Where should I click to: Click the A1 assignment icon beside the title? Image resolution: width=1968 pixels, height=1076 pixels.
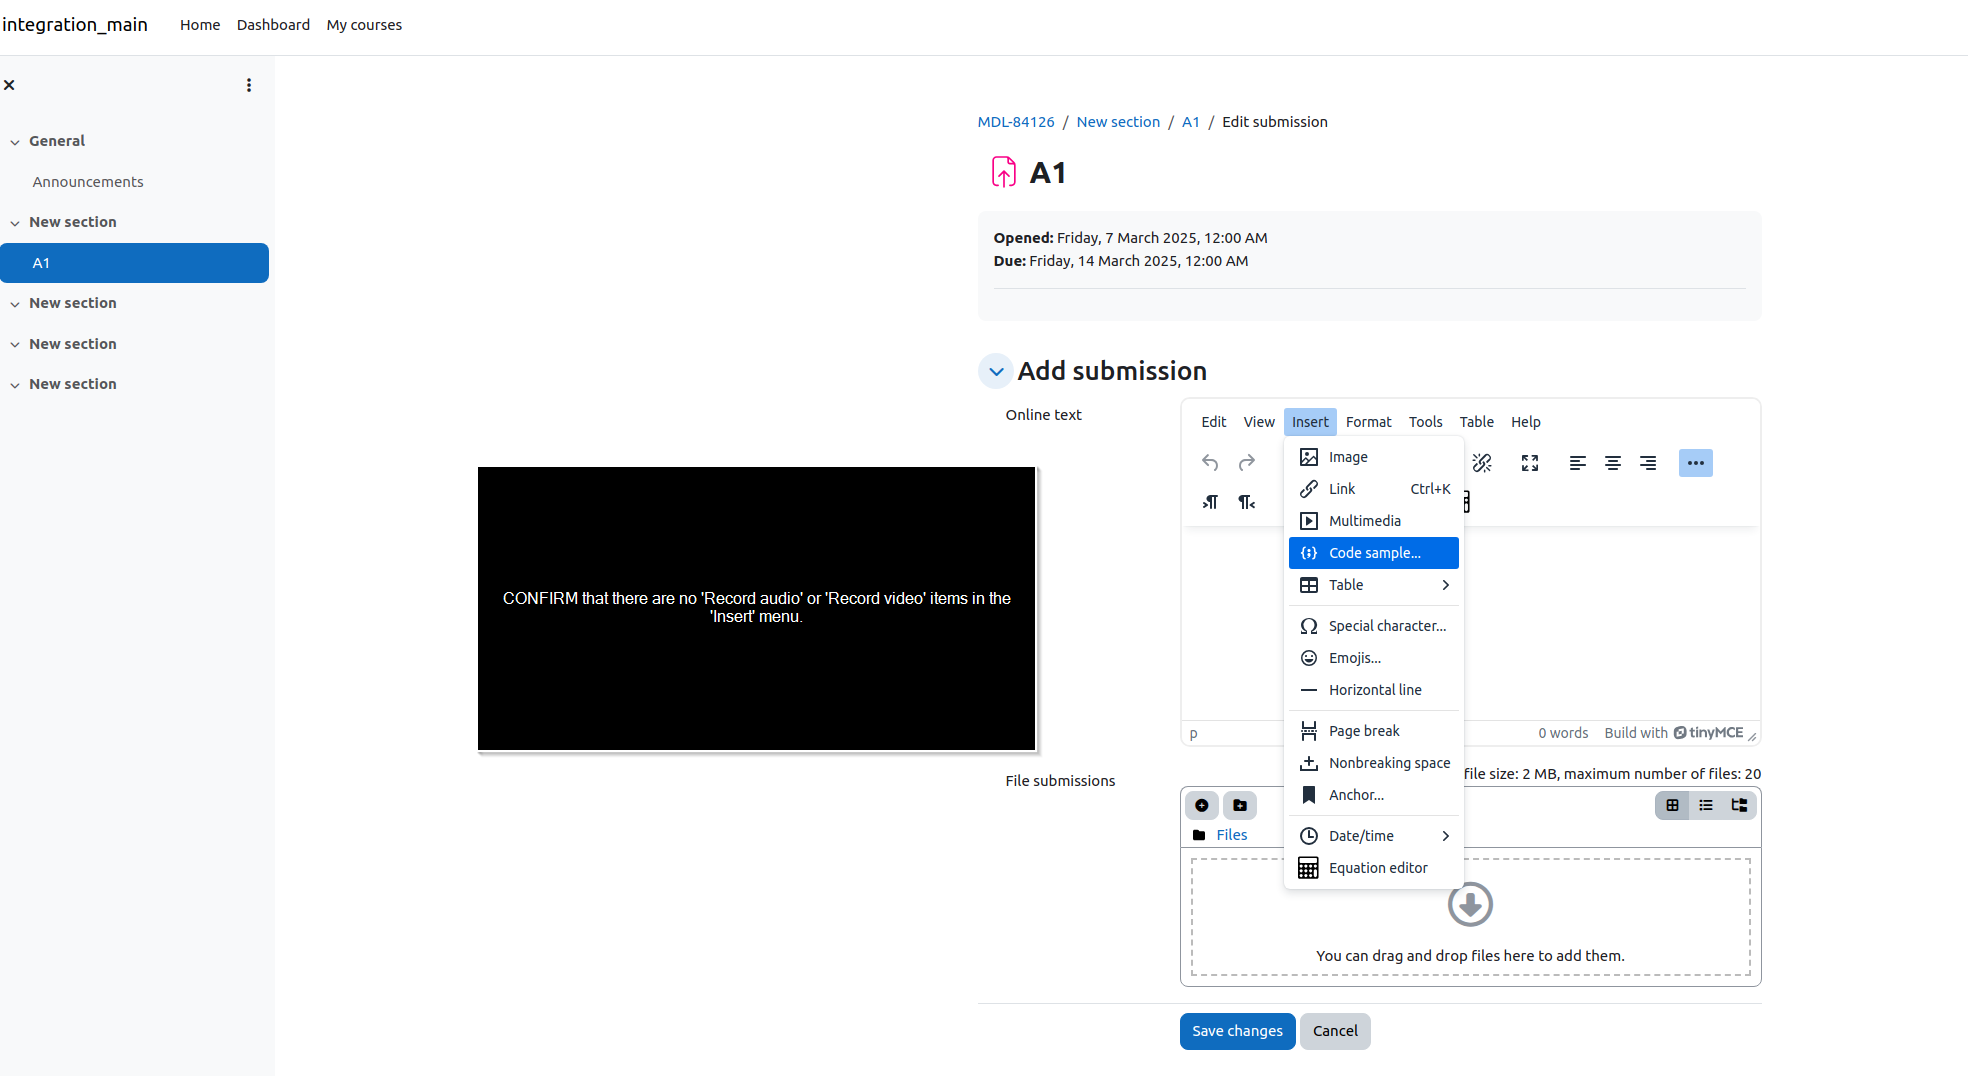pyautogui.click(x=1003, y=172)
